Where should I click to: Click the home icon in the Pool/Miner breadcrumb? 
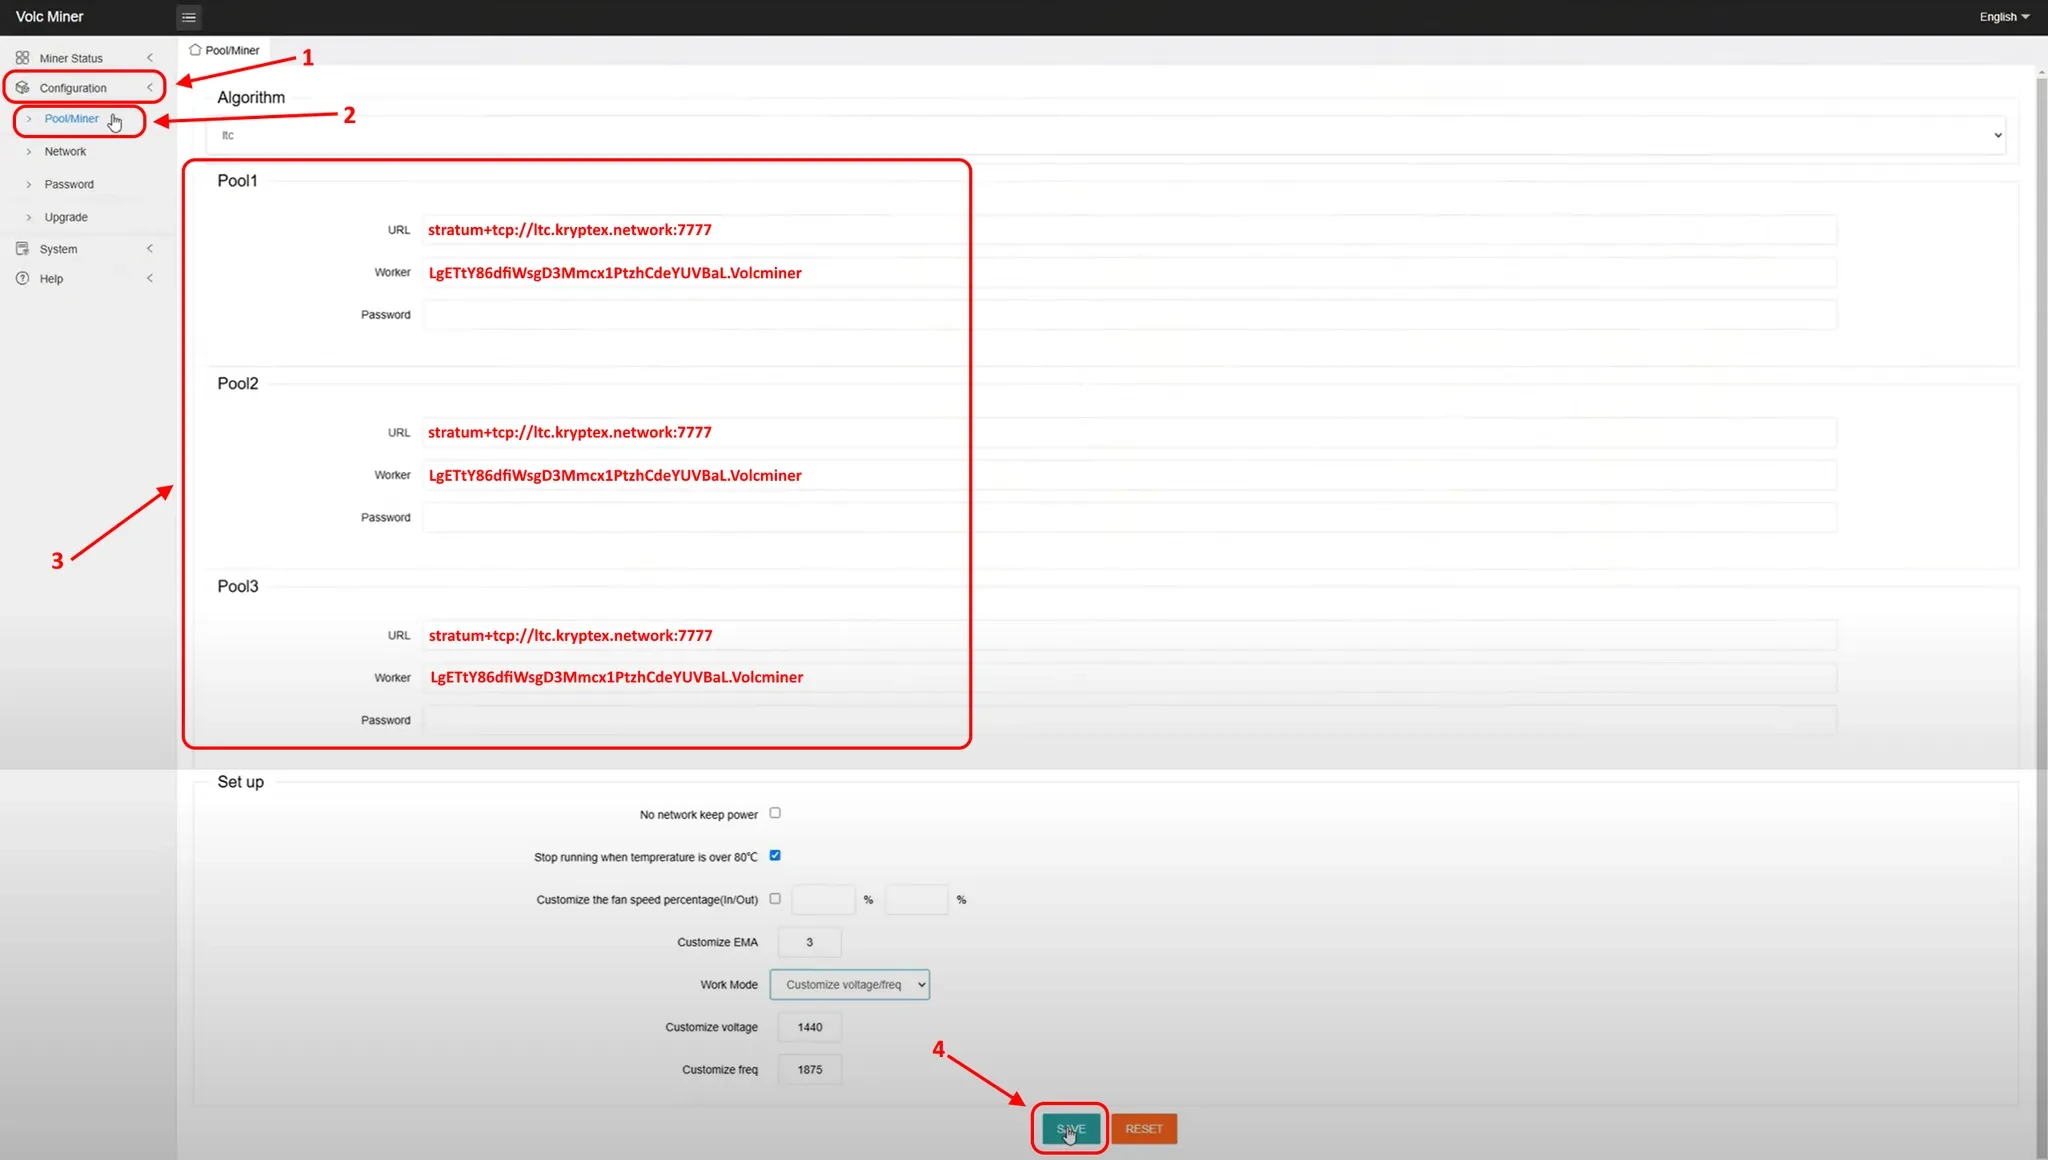point(195,50)
